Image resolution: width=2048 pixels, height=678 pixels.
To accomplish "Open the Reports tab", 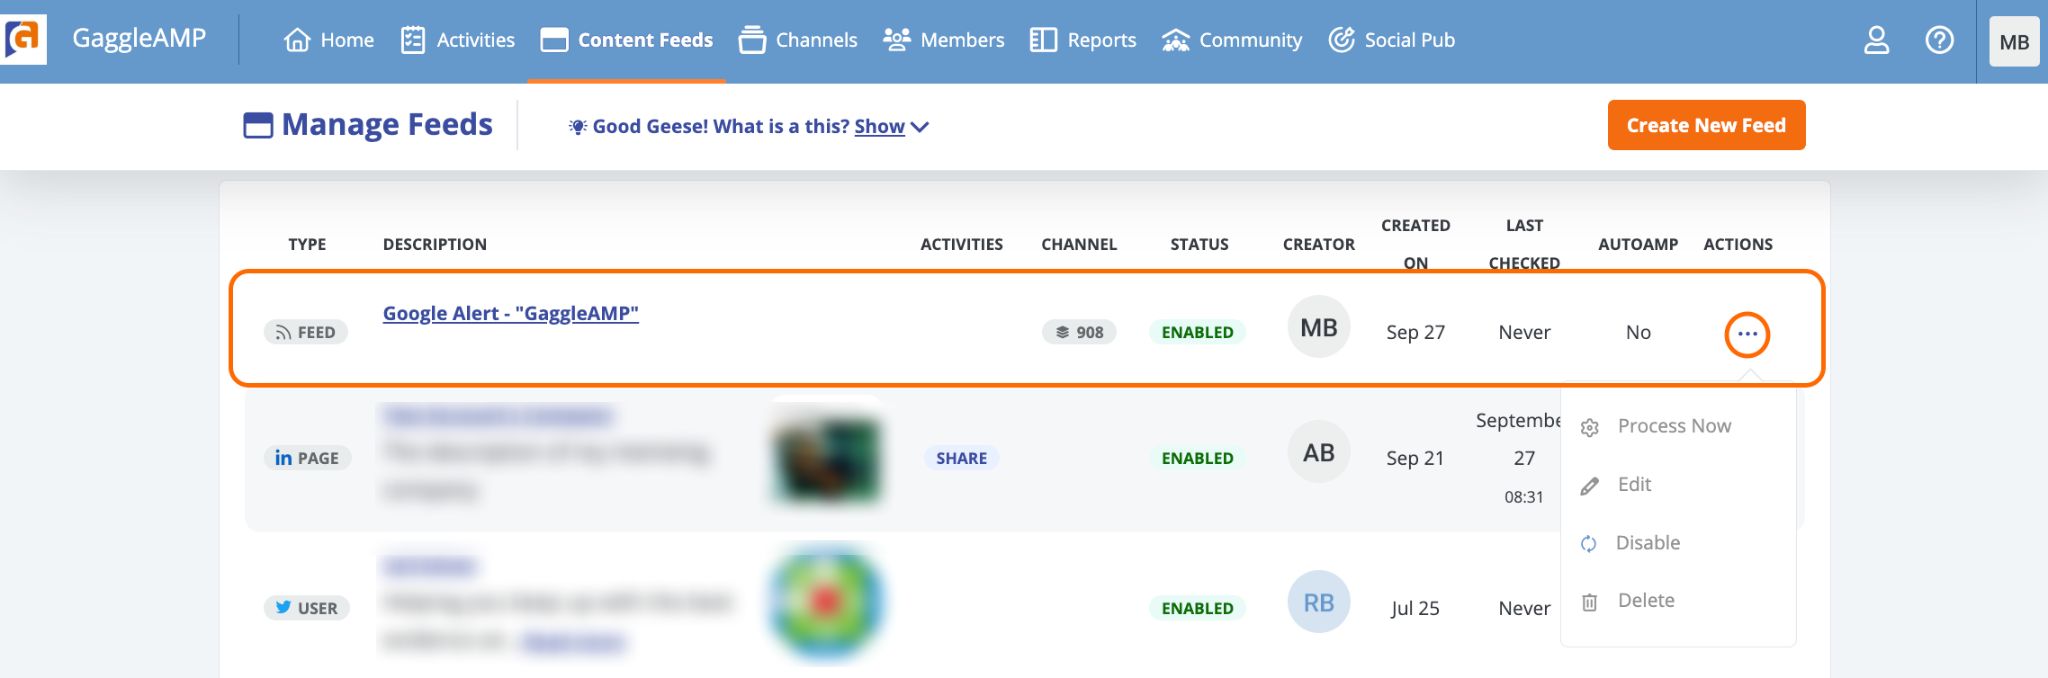I will tap(1083, 40).
